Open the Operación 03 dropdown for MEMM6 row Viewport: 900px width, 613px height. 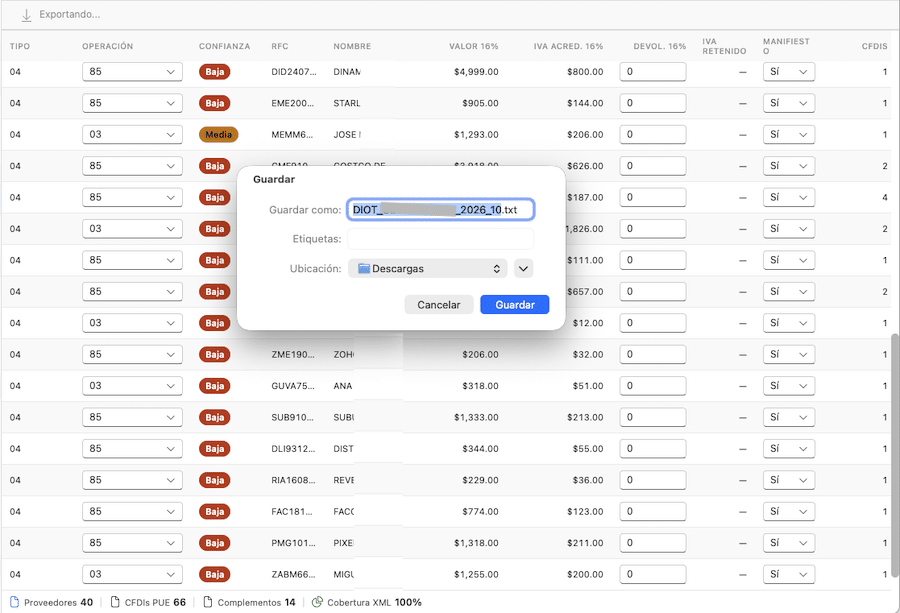pos(132,134)
